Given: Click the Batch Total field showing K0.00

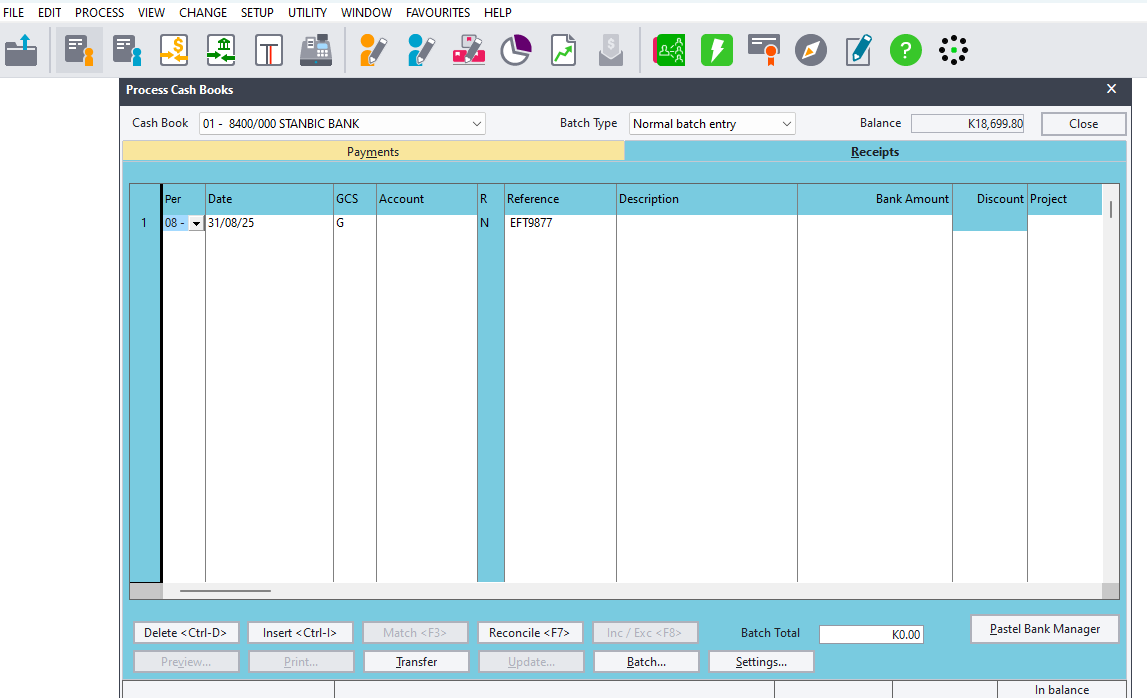Looking at the screenshot, I should pos(871,634).
